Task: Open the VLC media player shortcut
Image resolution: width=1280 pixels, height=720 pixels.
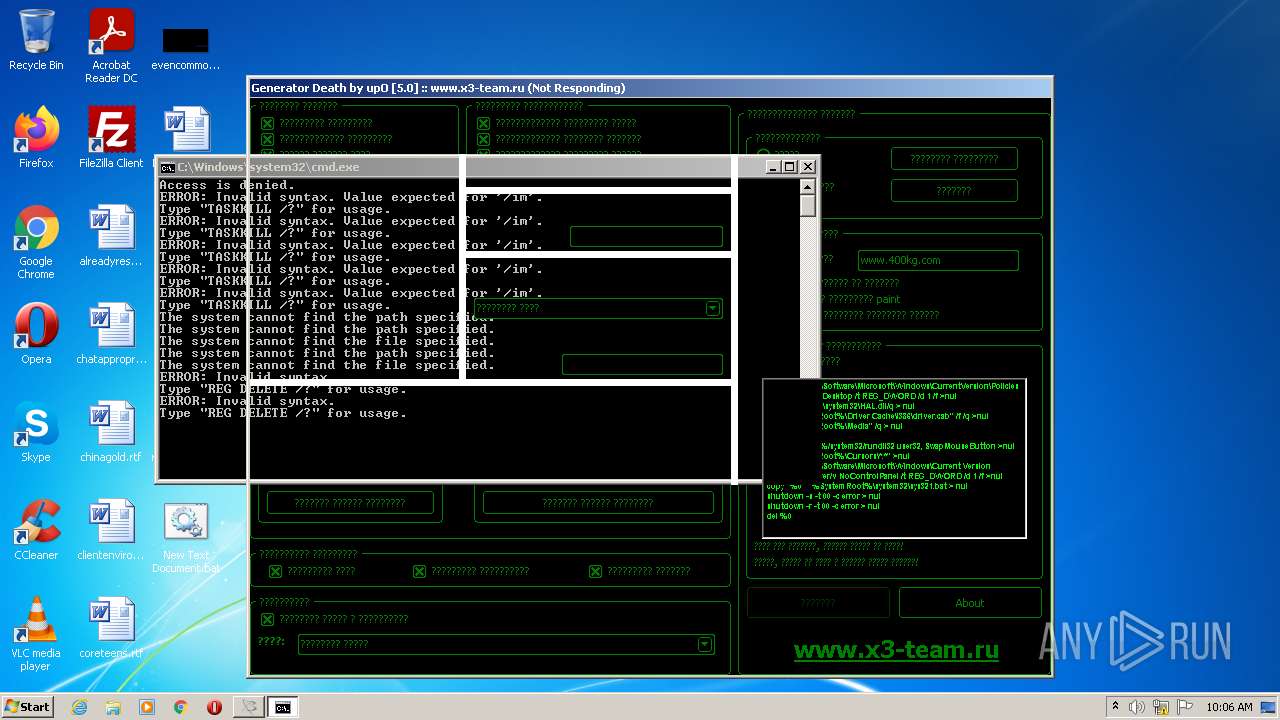Action: tap(36, 634)
